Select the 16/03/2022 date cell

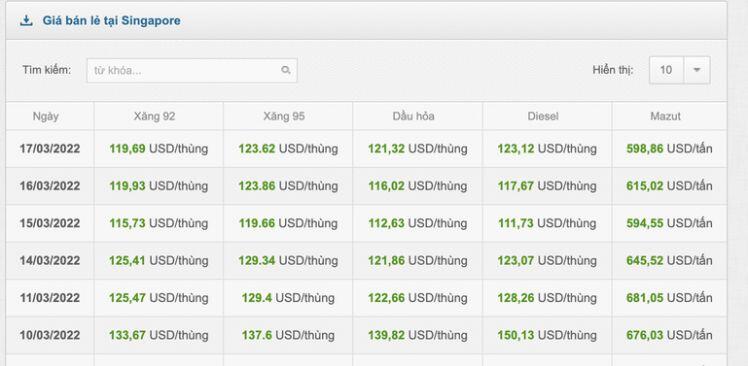[x=50, y=186]
